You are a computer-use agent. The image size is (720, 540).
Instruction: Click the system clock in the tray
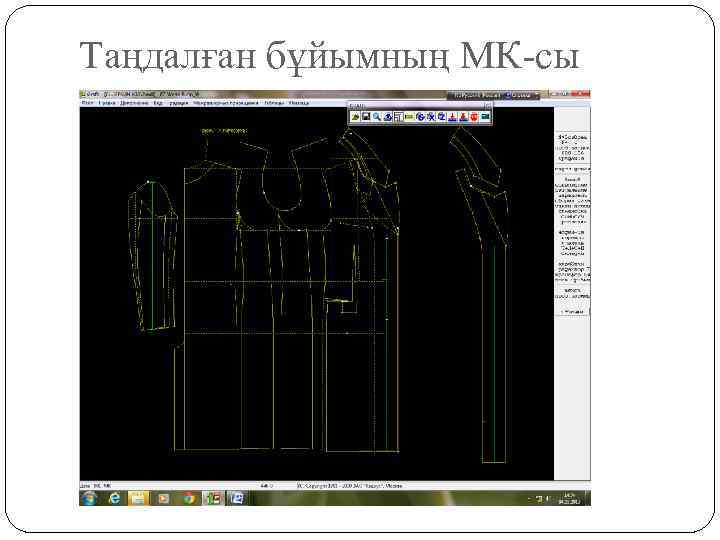[569, 498]
